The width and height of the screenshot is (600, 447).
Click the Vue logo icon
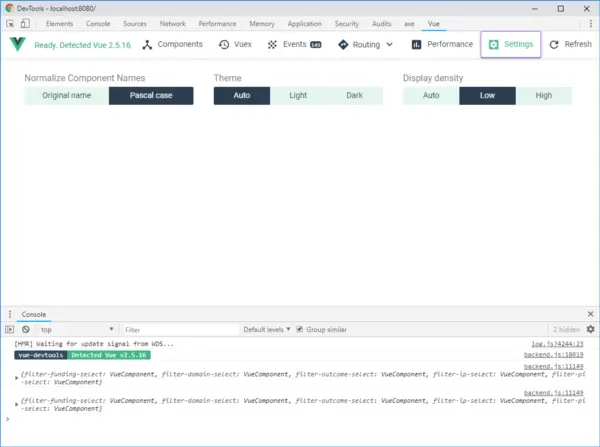click(18, 44)
